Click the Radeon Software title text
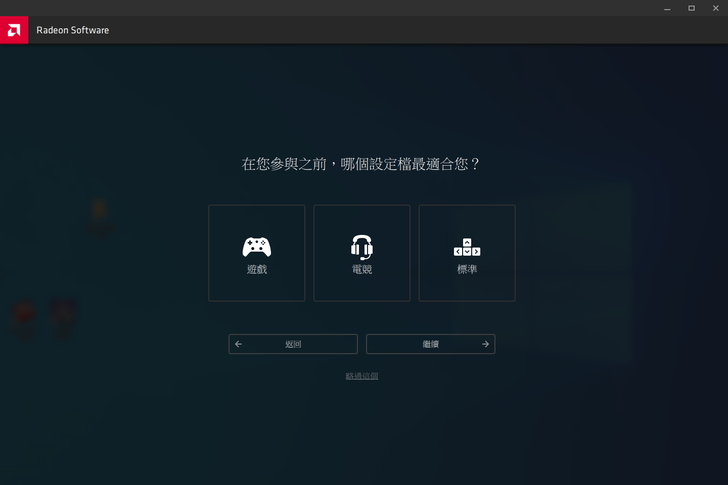The height and width of the screenshot is (485, 728). [x=72, y=30]
